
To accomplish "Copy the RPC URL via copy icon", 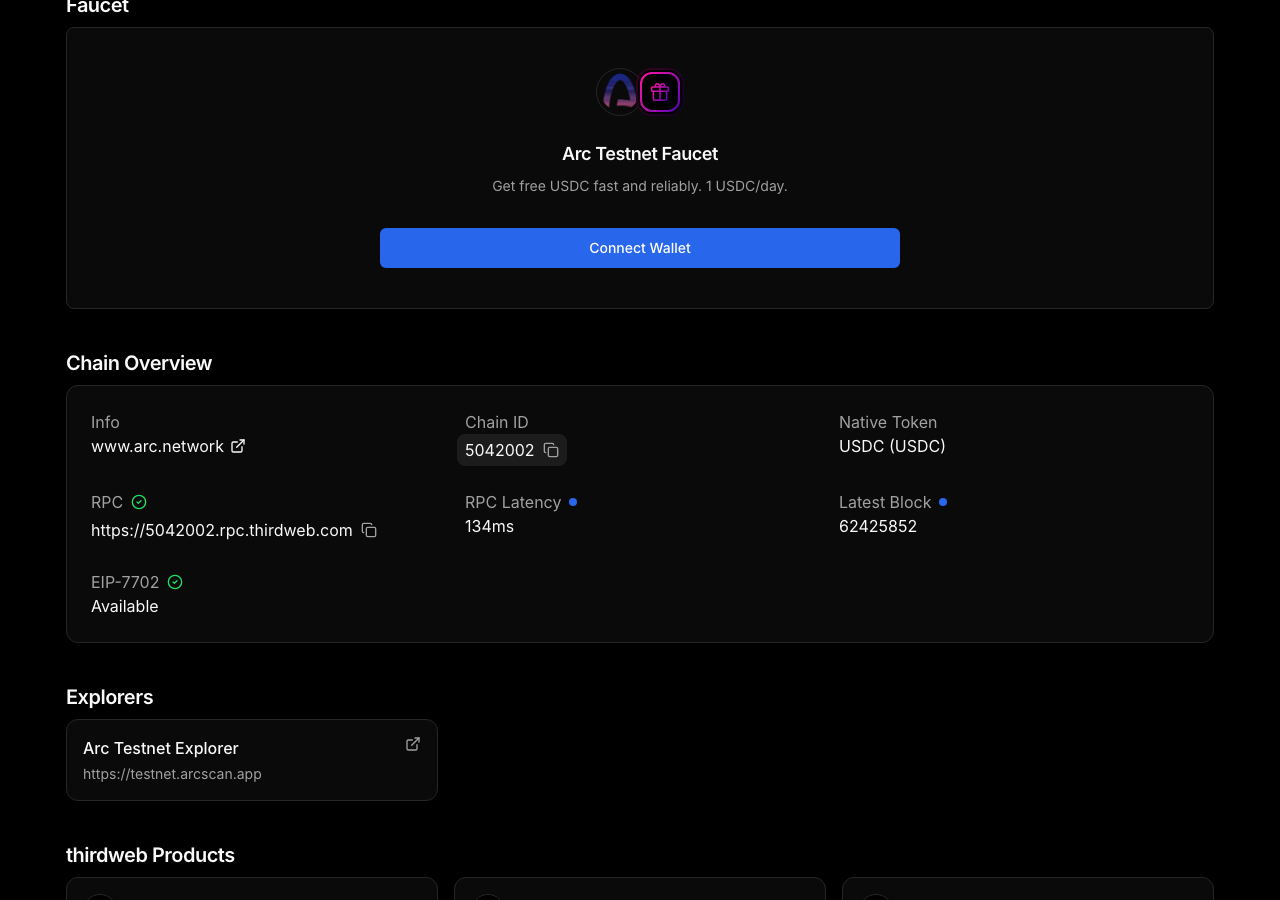I will tap(369, 530).
